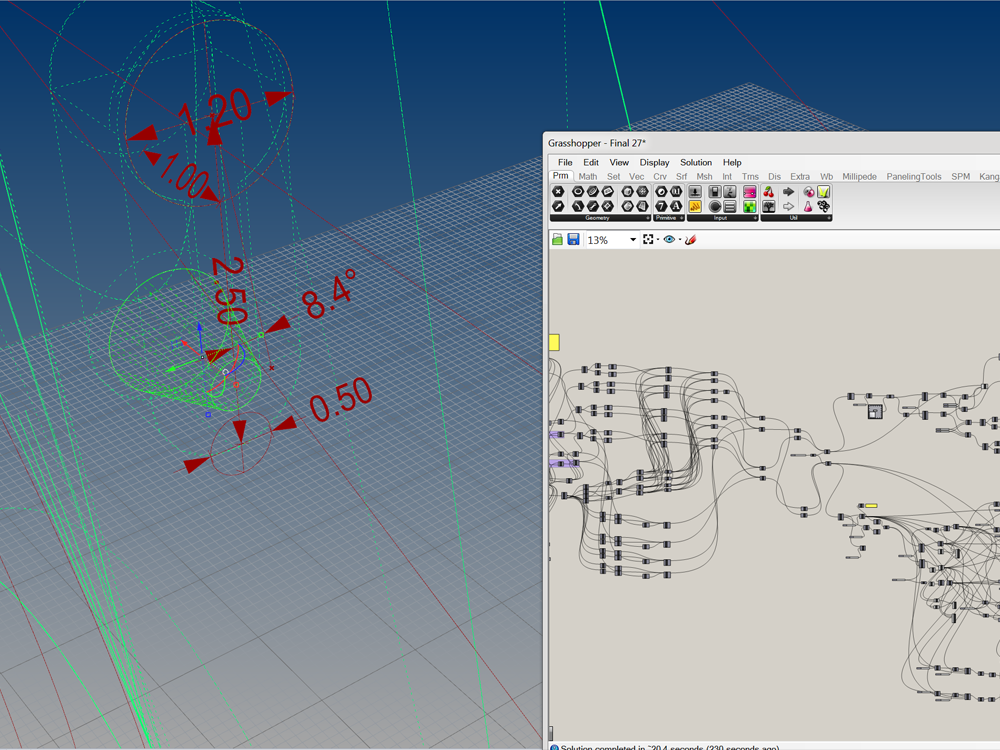Pick the Circle parameter icon
1000x750 pixels.
coord(578,191)
